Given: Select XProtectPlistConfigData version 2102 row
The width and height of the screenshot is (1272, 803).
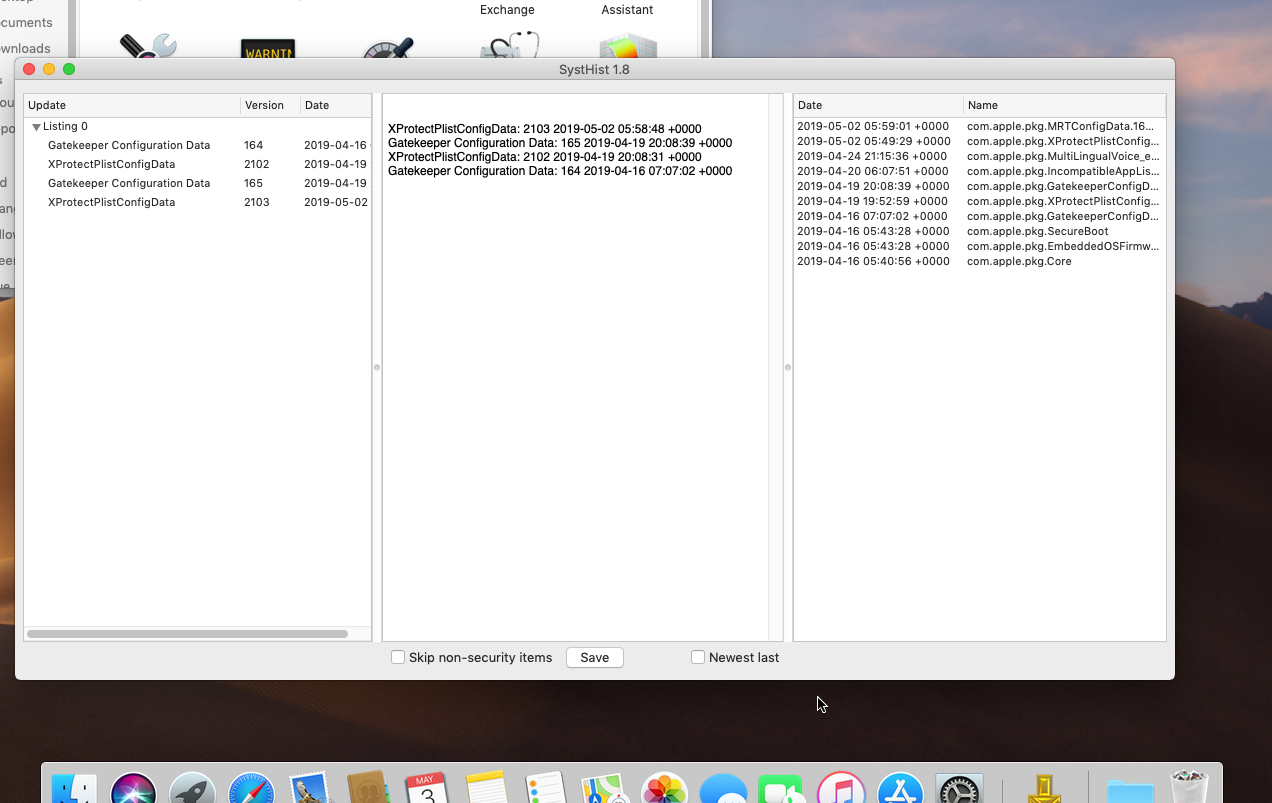Looking at the screenshot, I should [197, 164].
